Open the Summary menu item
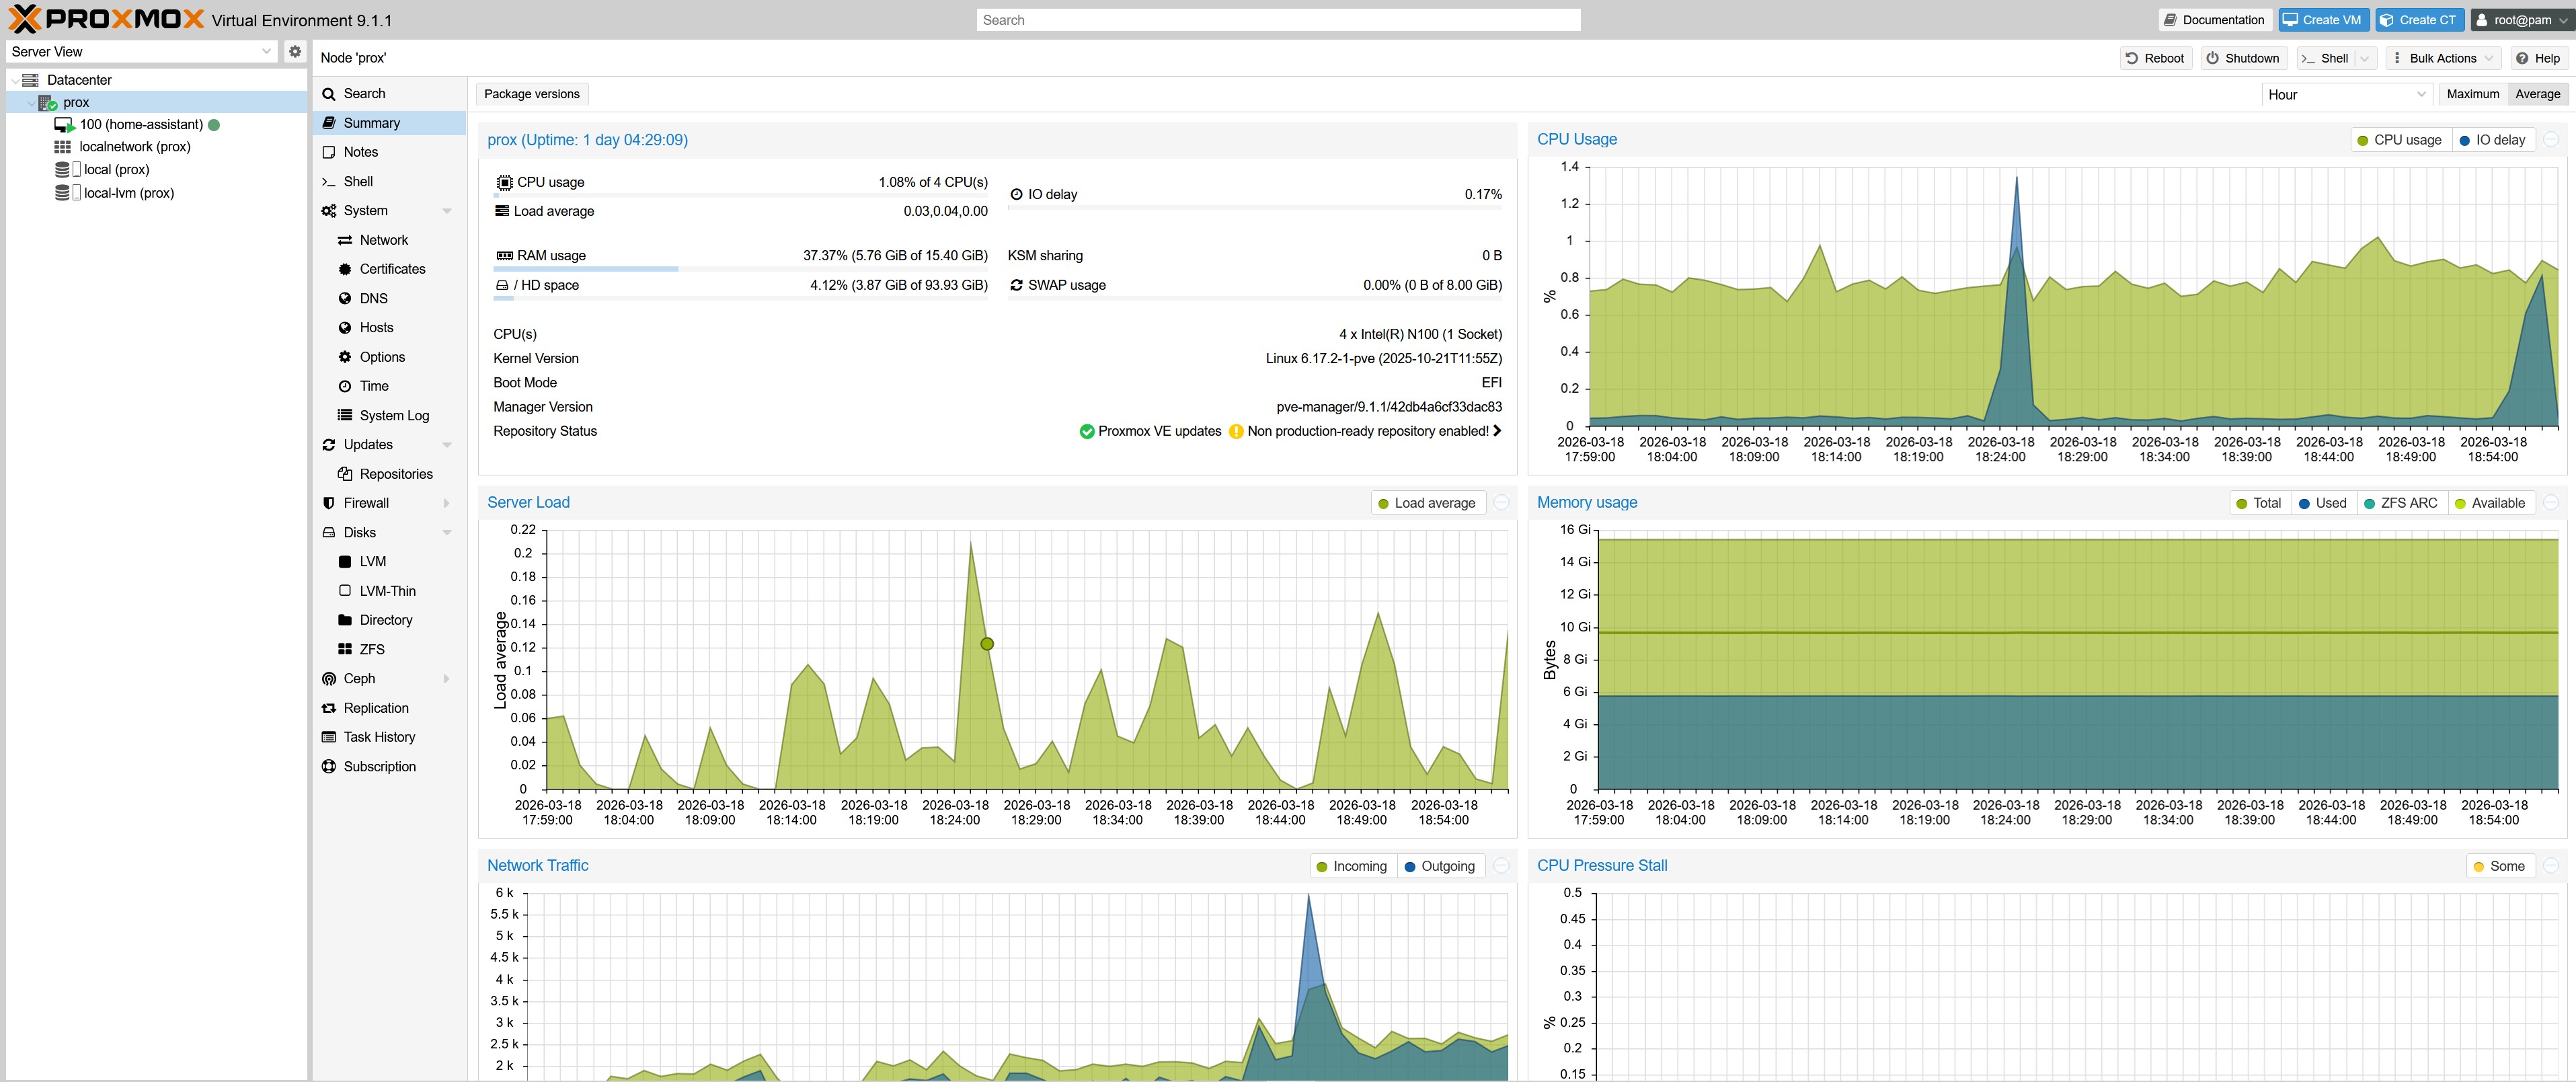 [389, 123]
